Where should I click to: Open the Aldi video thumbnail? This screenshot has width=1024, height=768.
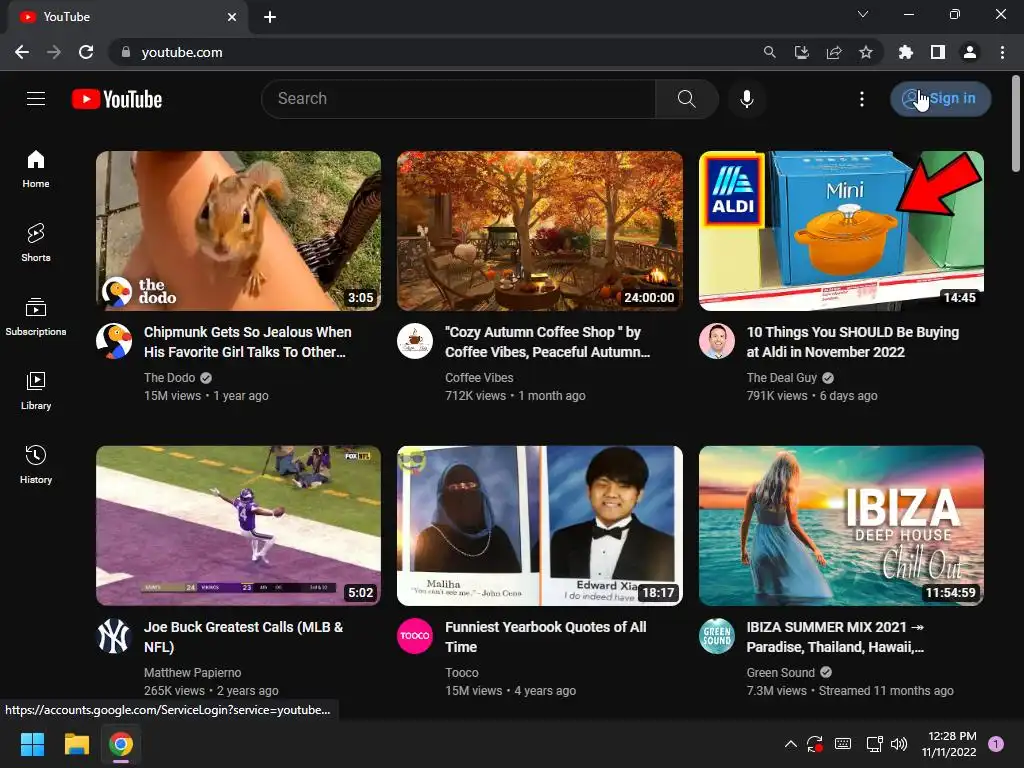point(841,231)
